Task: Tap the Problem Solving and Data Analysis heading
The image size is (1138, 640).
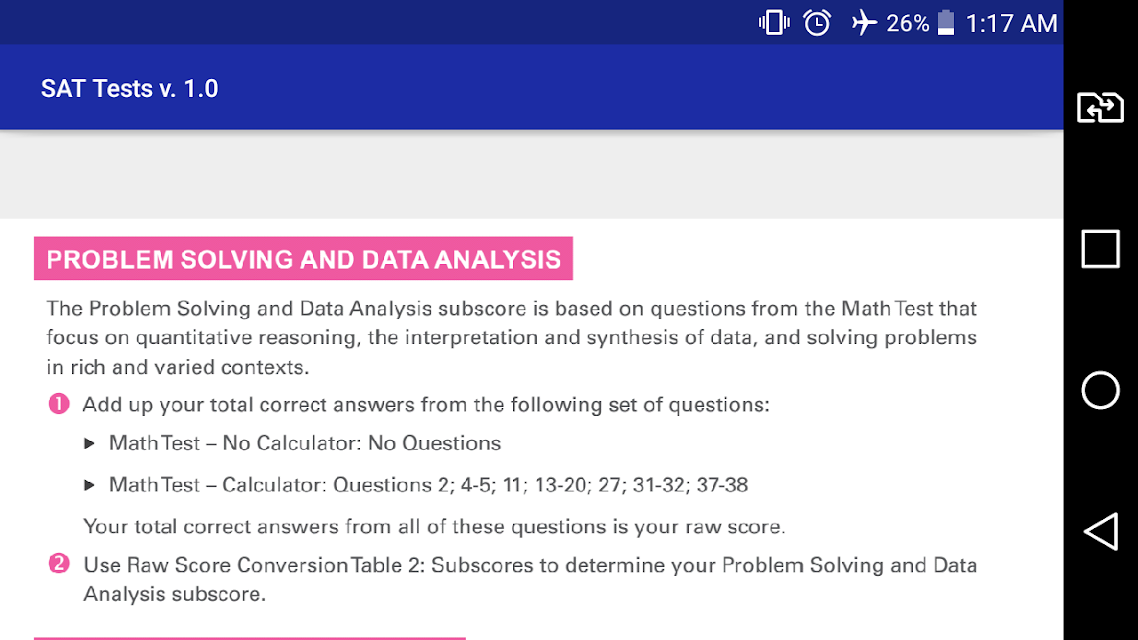Action: pyautogui.click(x=303, y=258)
